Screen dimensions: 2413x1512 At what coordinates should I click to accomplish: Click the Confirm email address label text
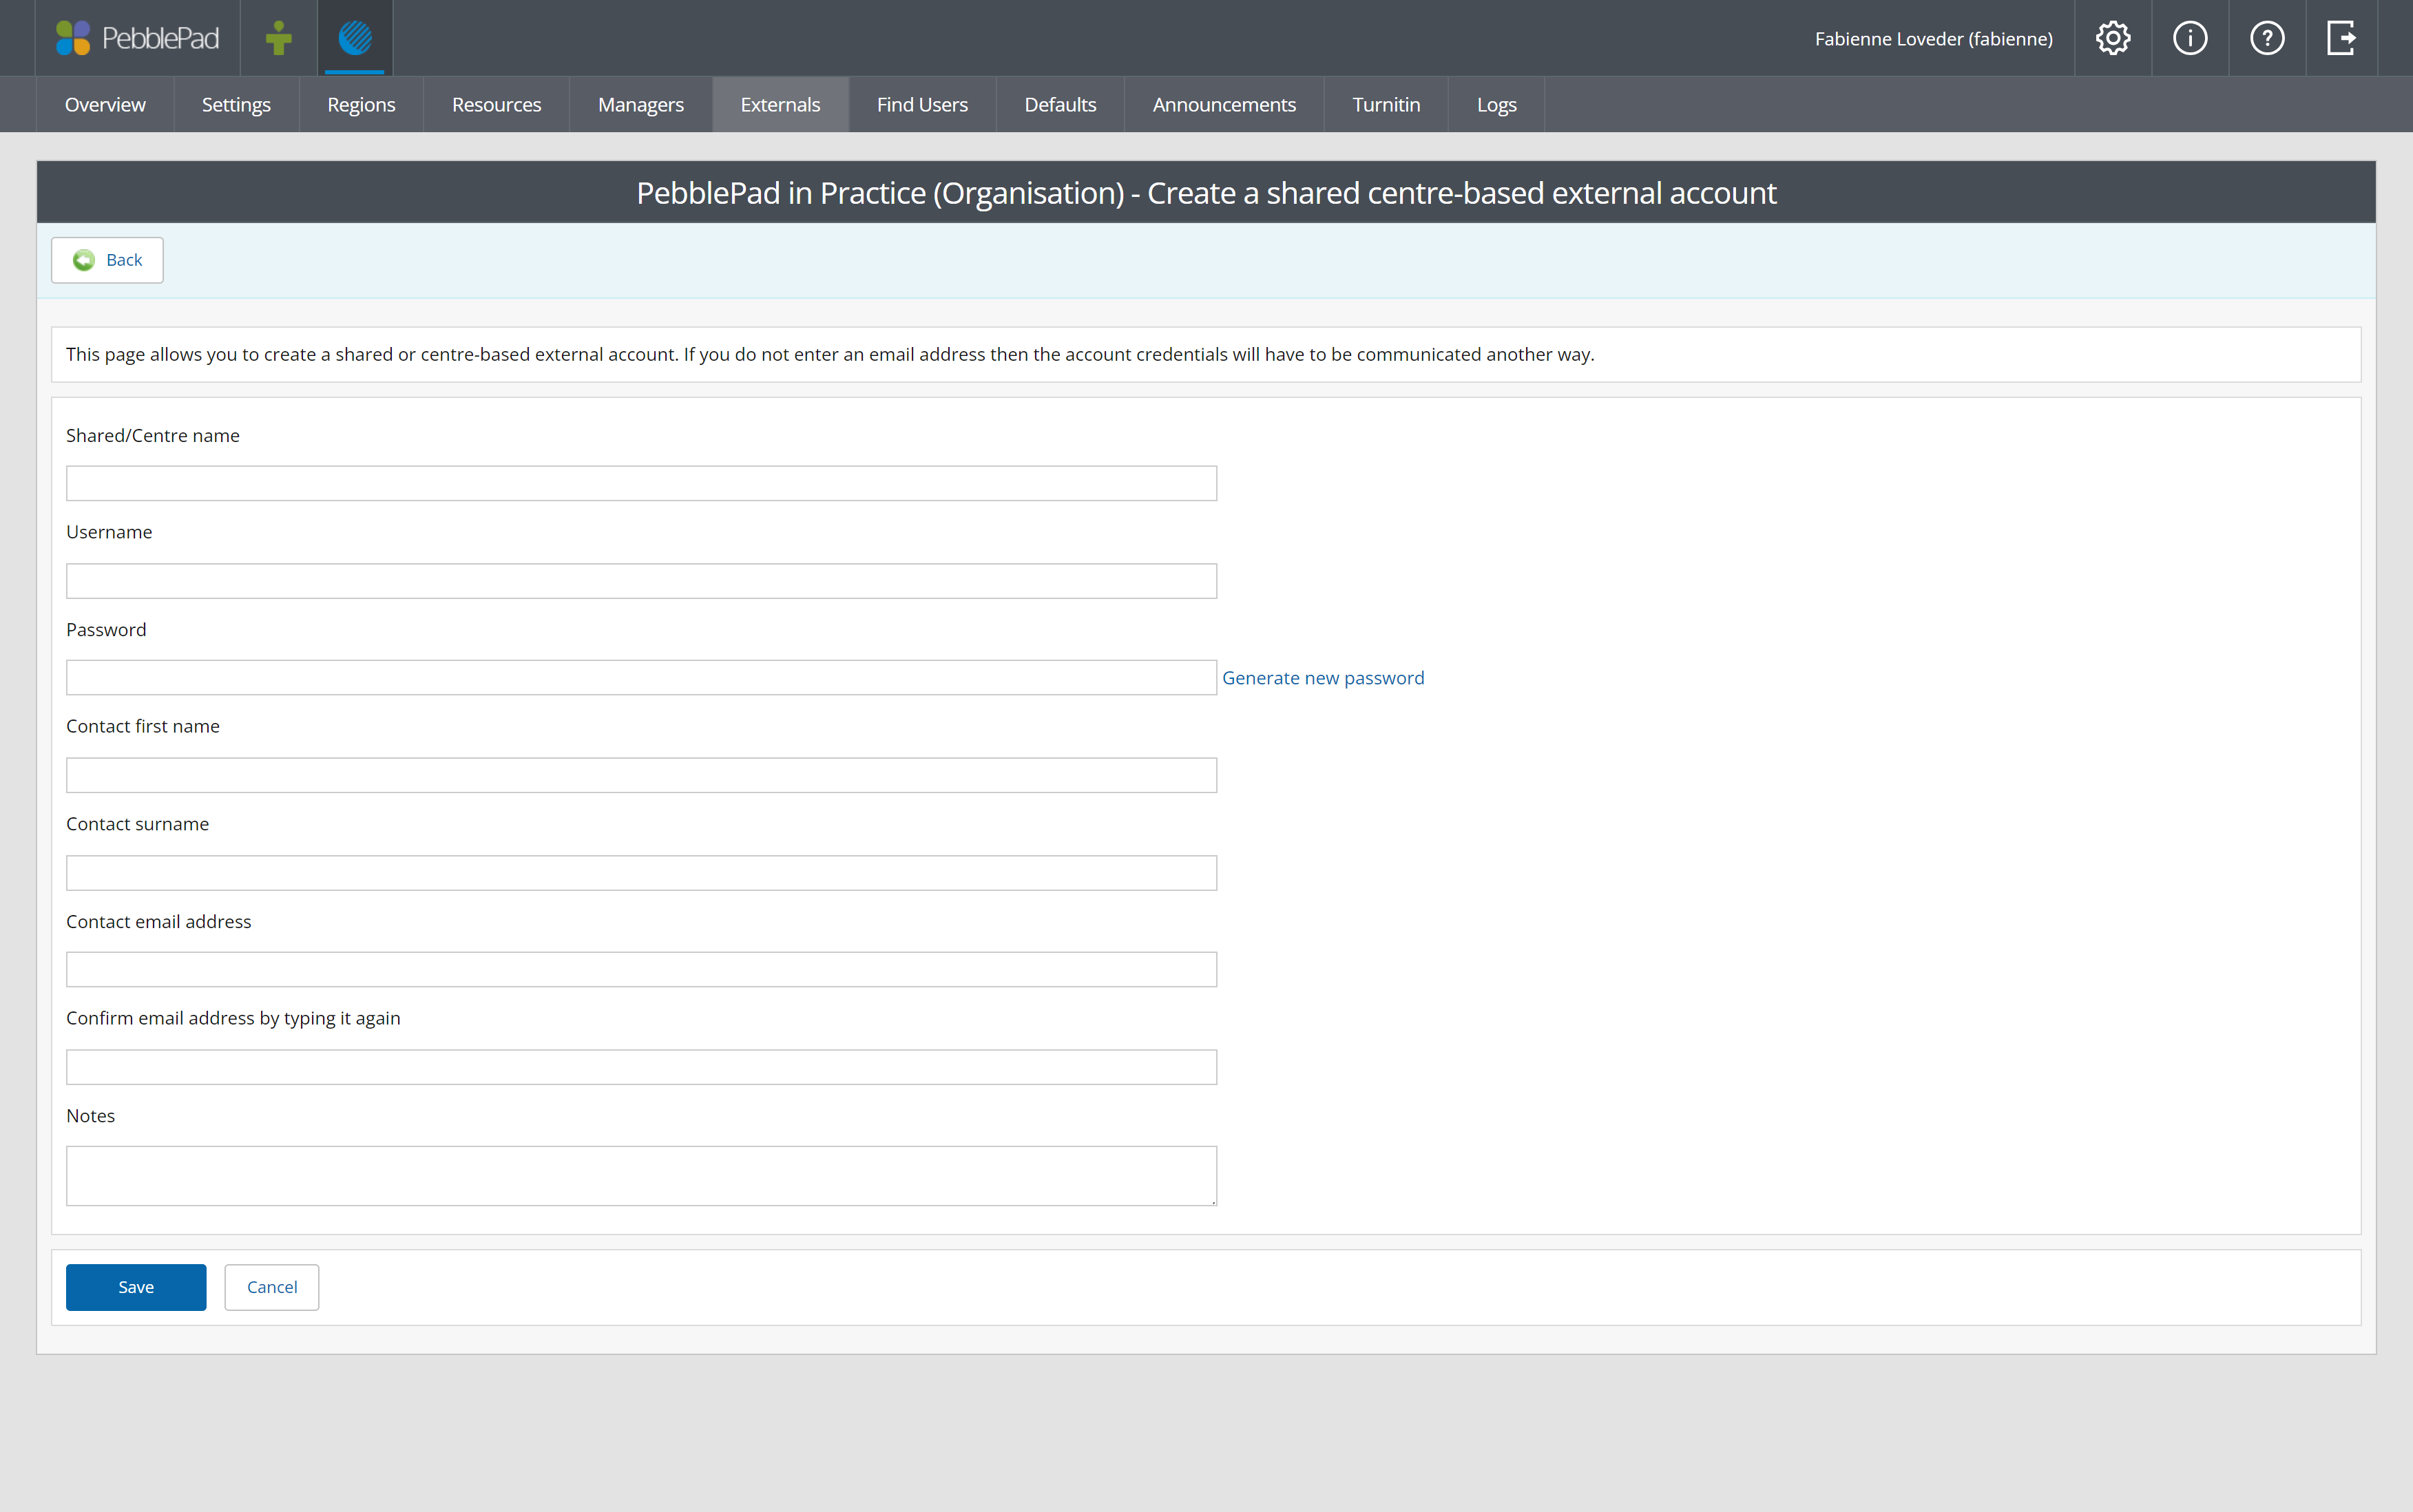tap(233, 1018)
